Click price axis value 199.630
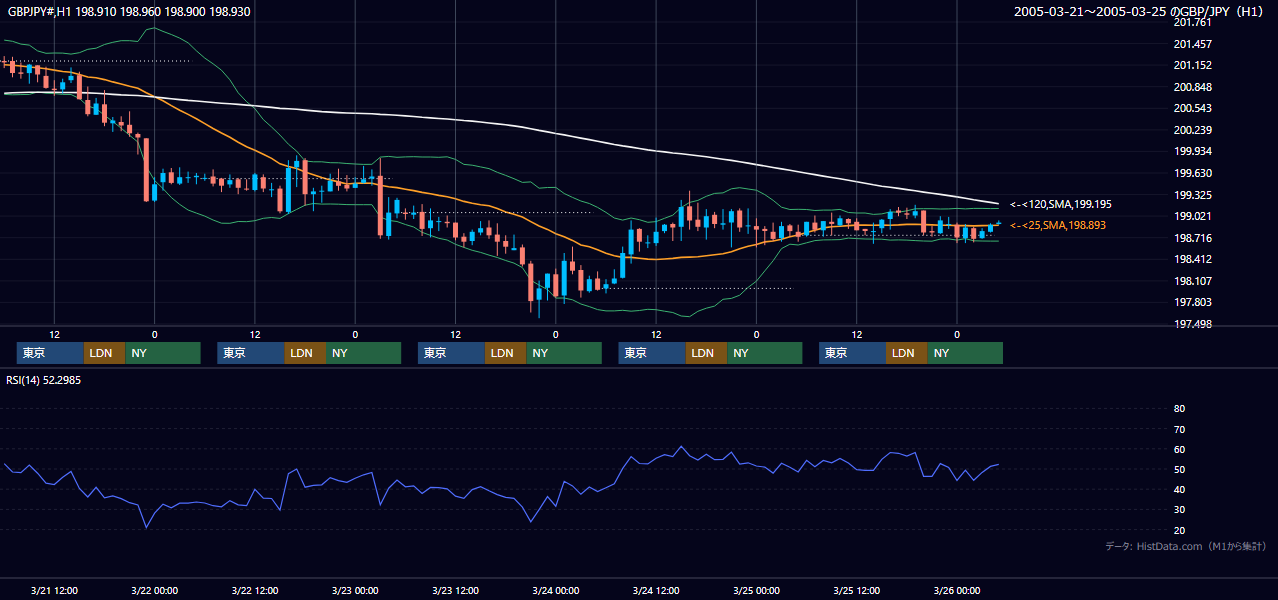 [1192, 173]
